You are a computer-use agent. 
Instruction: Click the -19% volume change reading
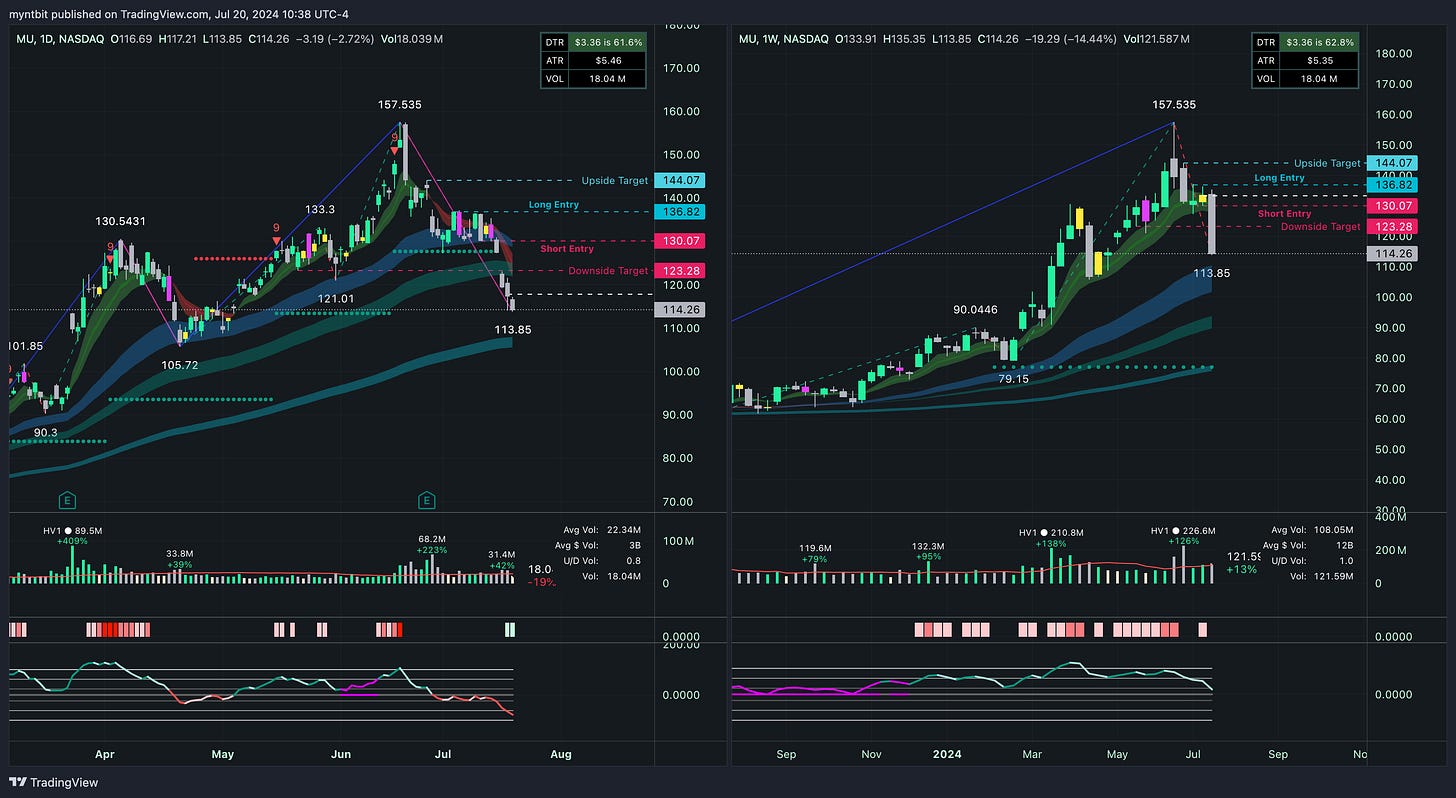tap(542, 582)
